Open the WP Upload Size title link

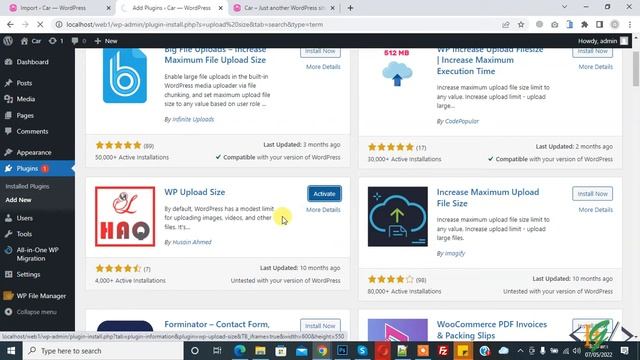pos(195,192)
